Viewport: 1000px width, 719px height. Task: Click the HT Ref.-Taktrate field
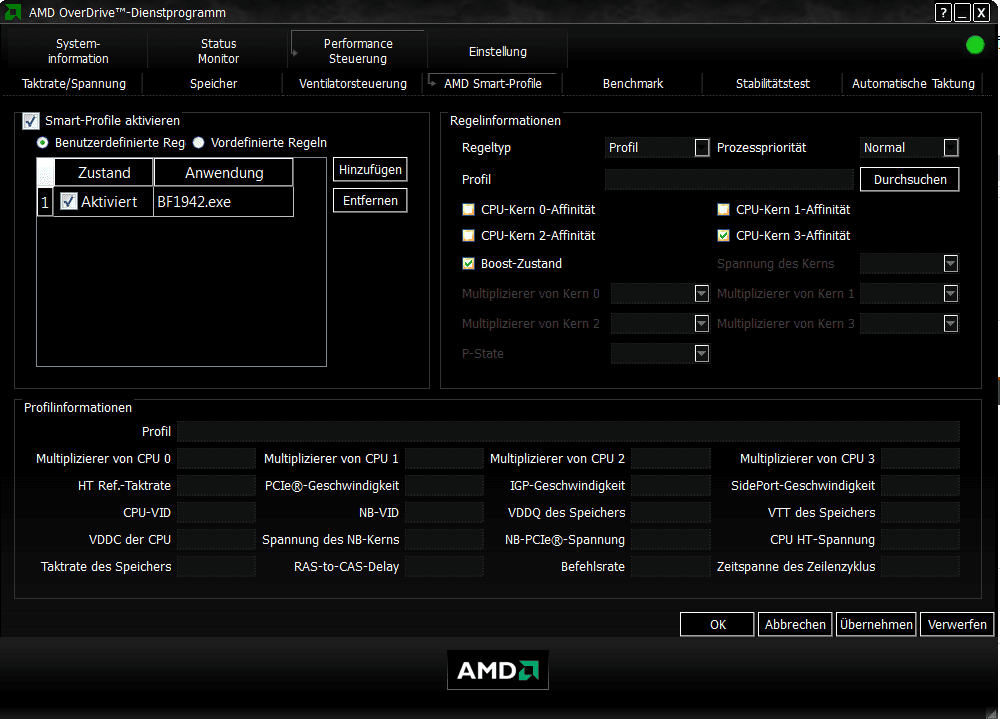[x=216, y=486]
